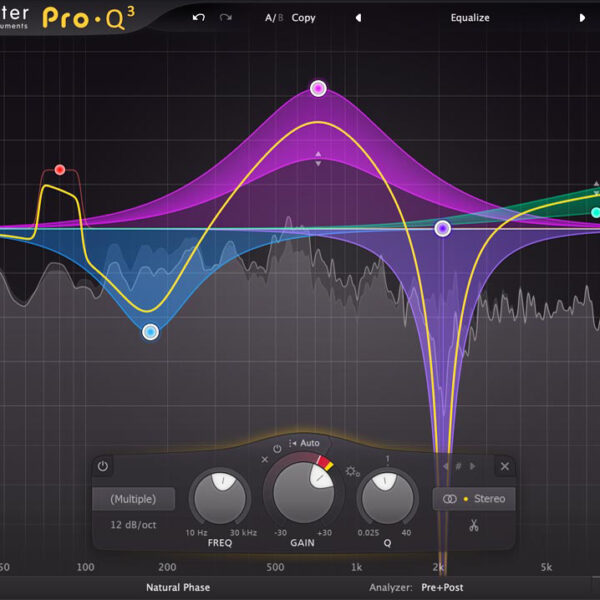Click the gear icon beside the Gain knob
Image resolution: width=600 pixels, height=600 pixels.
351,472
